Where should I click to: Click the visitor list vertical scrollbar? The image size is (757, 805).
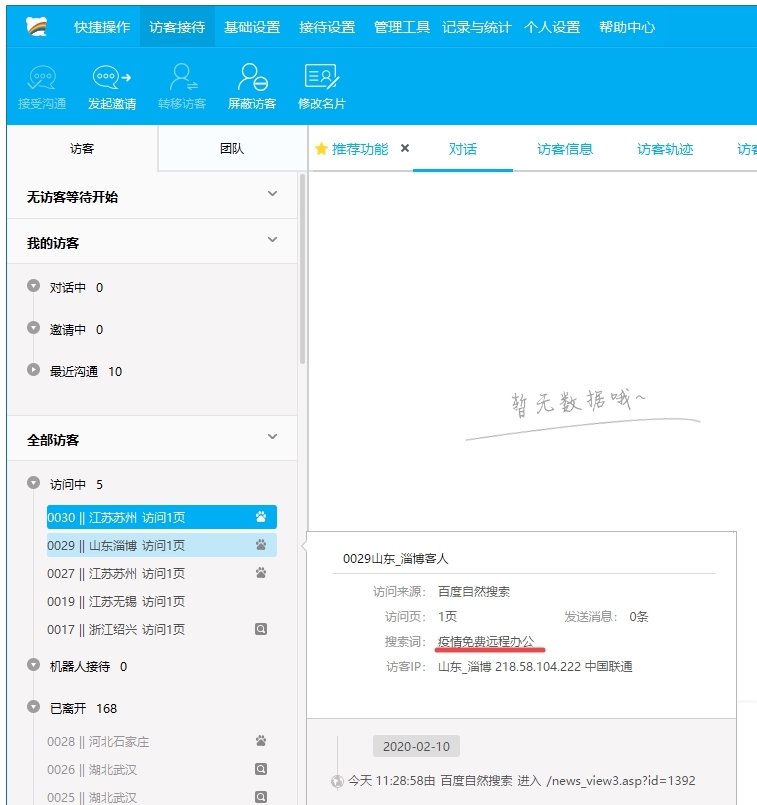pos(302,270)
